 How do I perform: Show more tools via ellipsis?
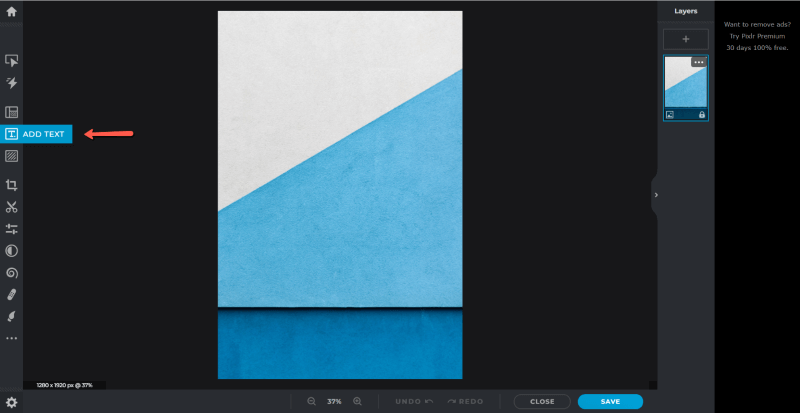[x=11, y=338]
